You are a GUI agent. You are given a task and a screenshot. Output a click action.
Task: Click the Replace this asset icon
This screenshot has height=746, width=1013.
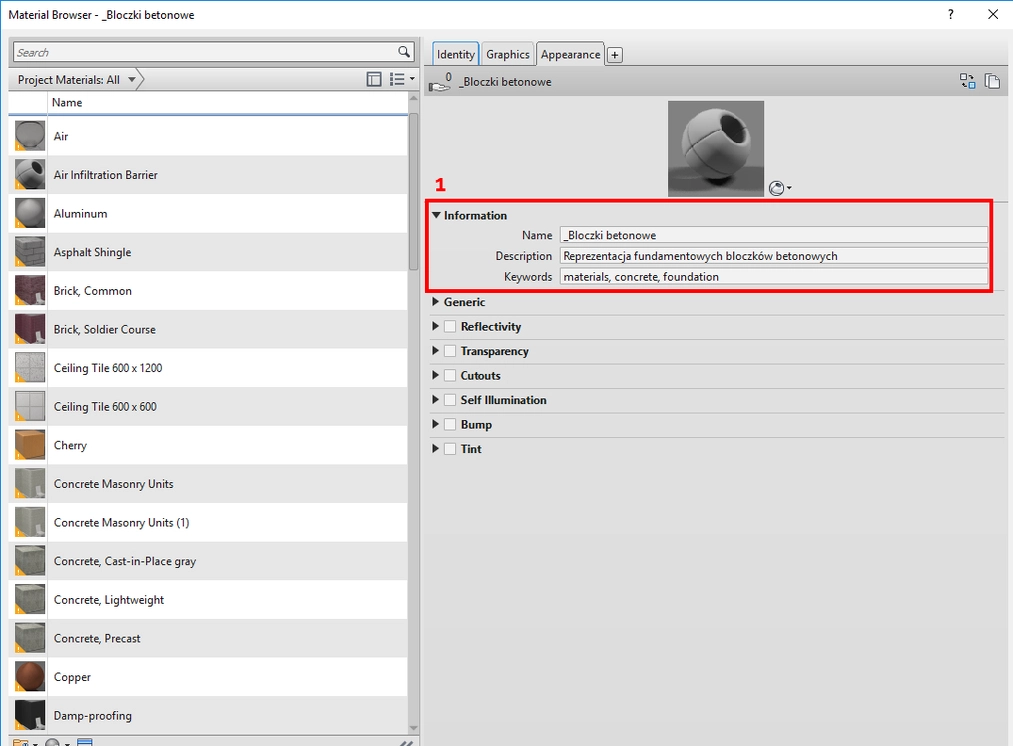click(967, 82)
